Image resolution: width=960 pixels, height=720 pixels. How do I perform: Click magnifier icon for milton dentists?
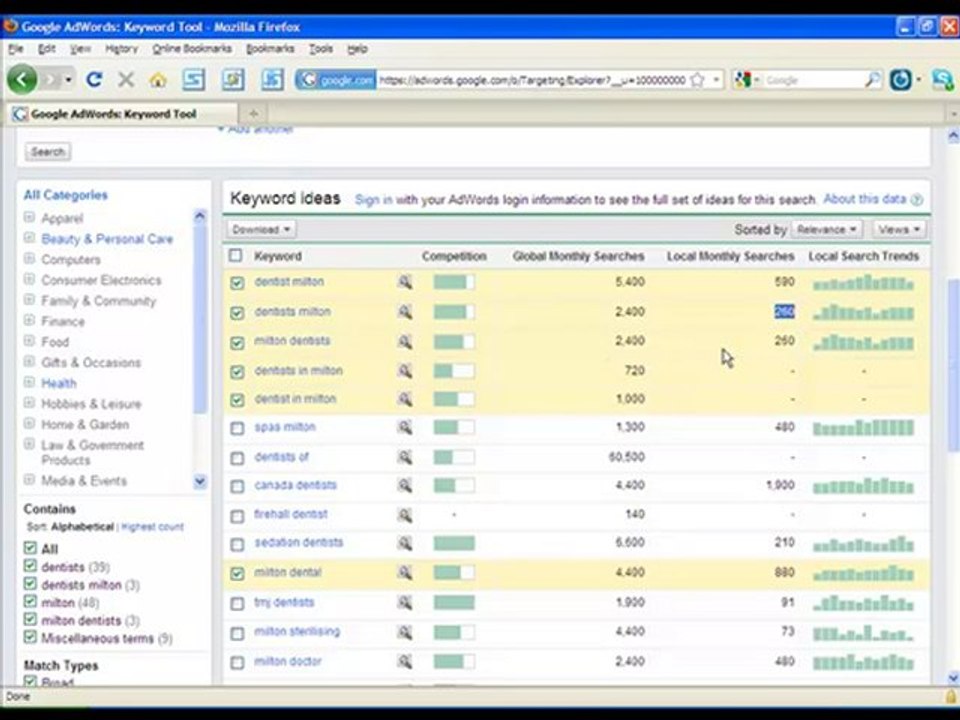point(405,342)
